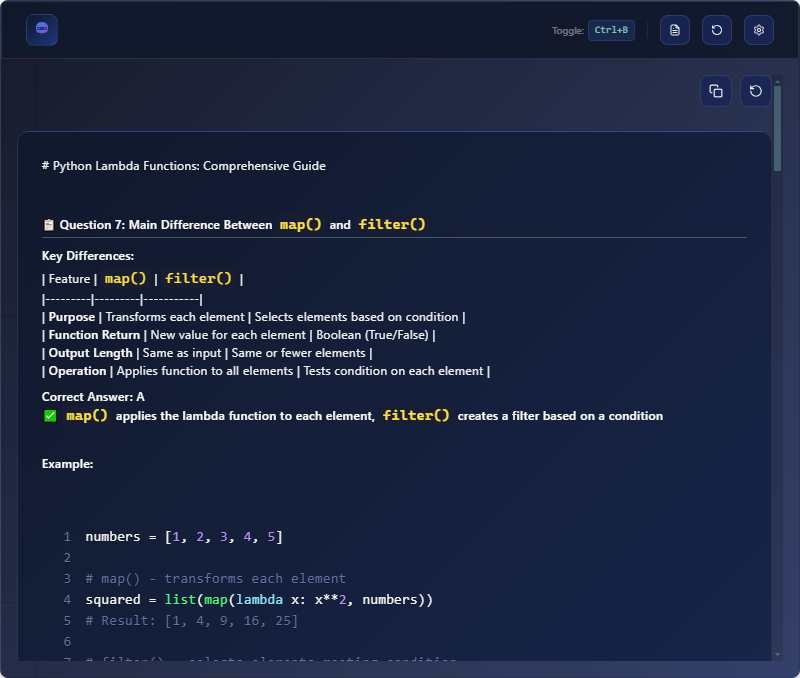Click the scrollbar up arrow
The image size is (800, 678).
click(x=778, y=82)
